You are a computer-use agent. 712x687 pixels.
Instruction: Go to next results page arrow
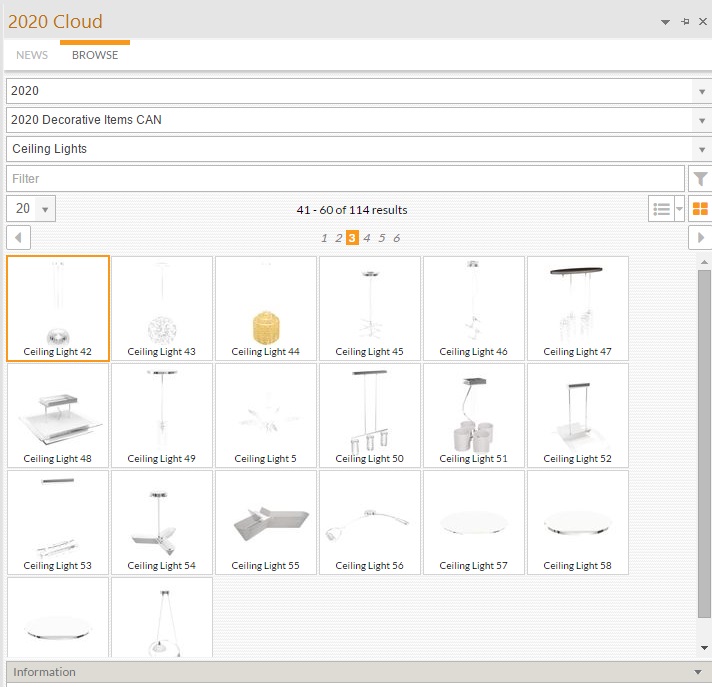click(x=700, y=237)
